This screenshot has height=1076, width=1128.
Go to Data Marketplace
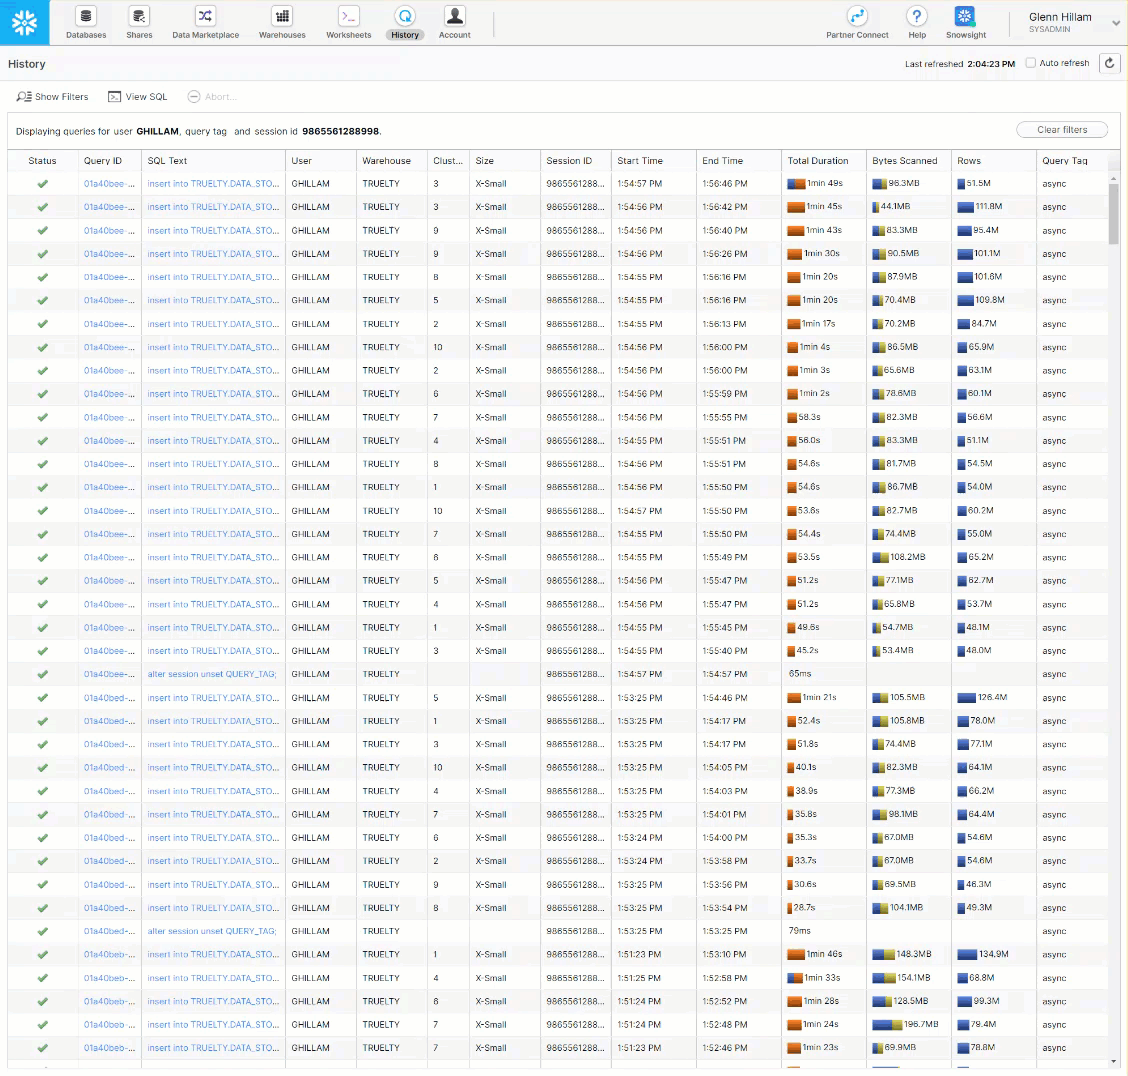205,21
